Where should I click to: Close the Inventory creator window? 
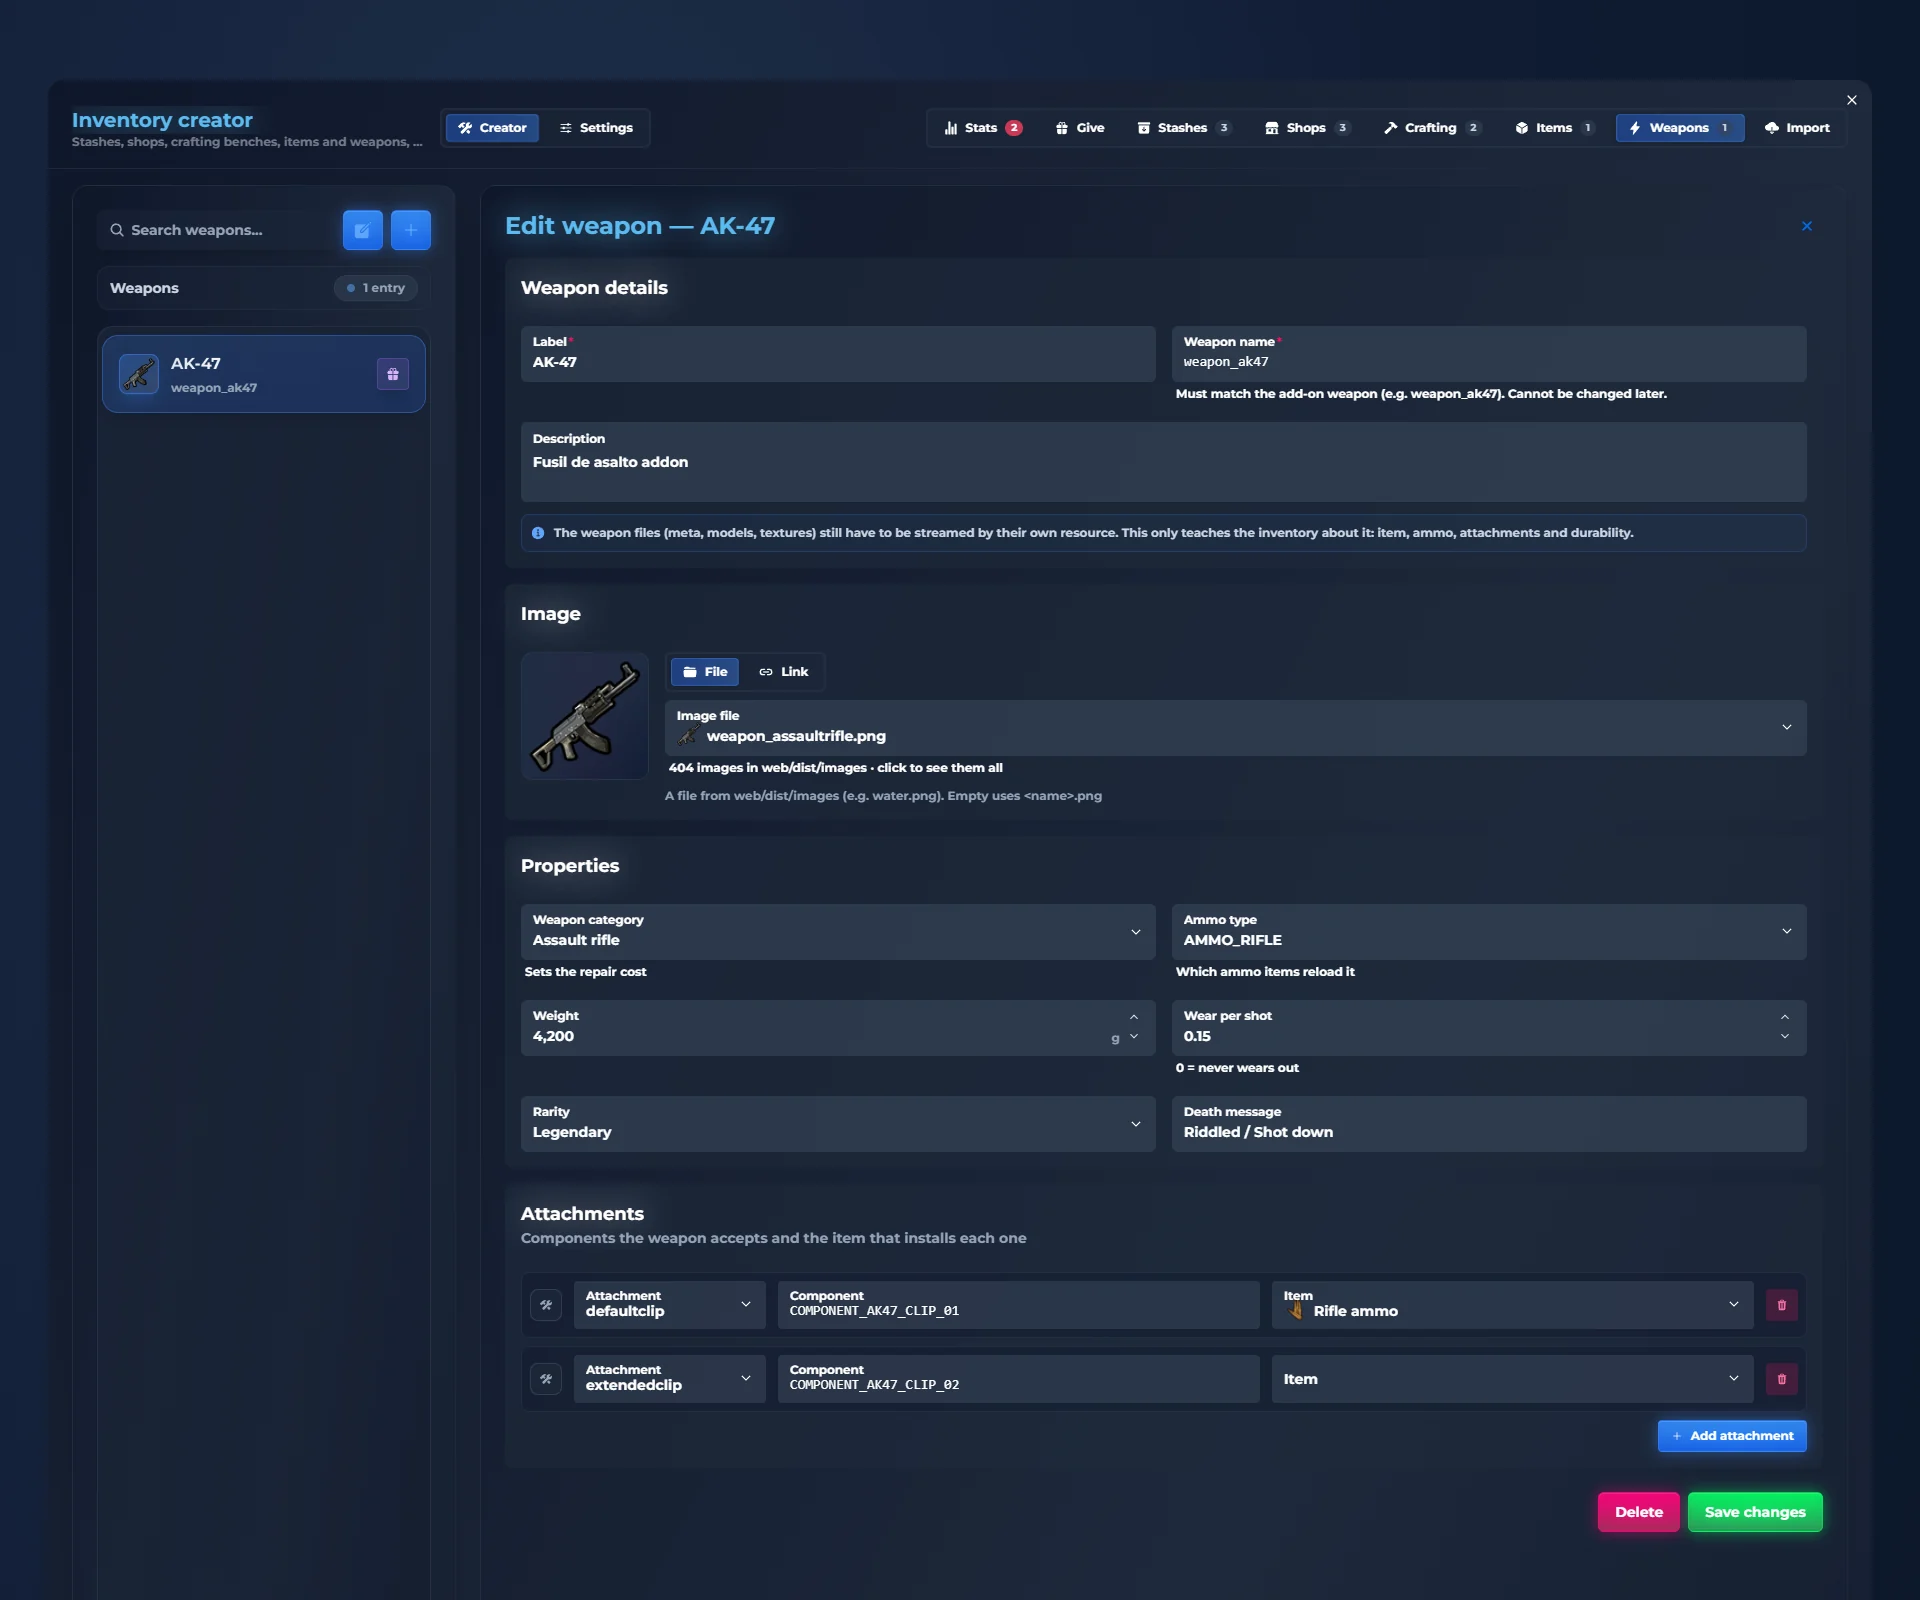pyautogui.click(x=1852, y=100)
